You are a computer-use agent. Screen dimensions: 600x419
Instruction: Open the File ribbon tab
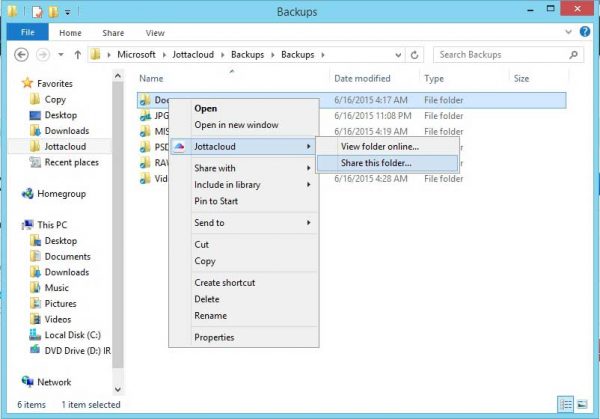(x=28, y=32)
